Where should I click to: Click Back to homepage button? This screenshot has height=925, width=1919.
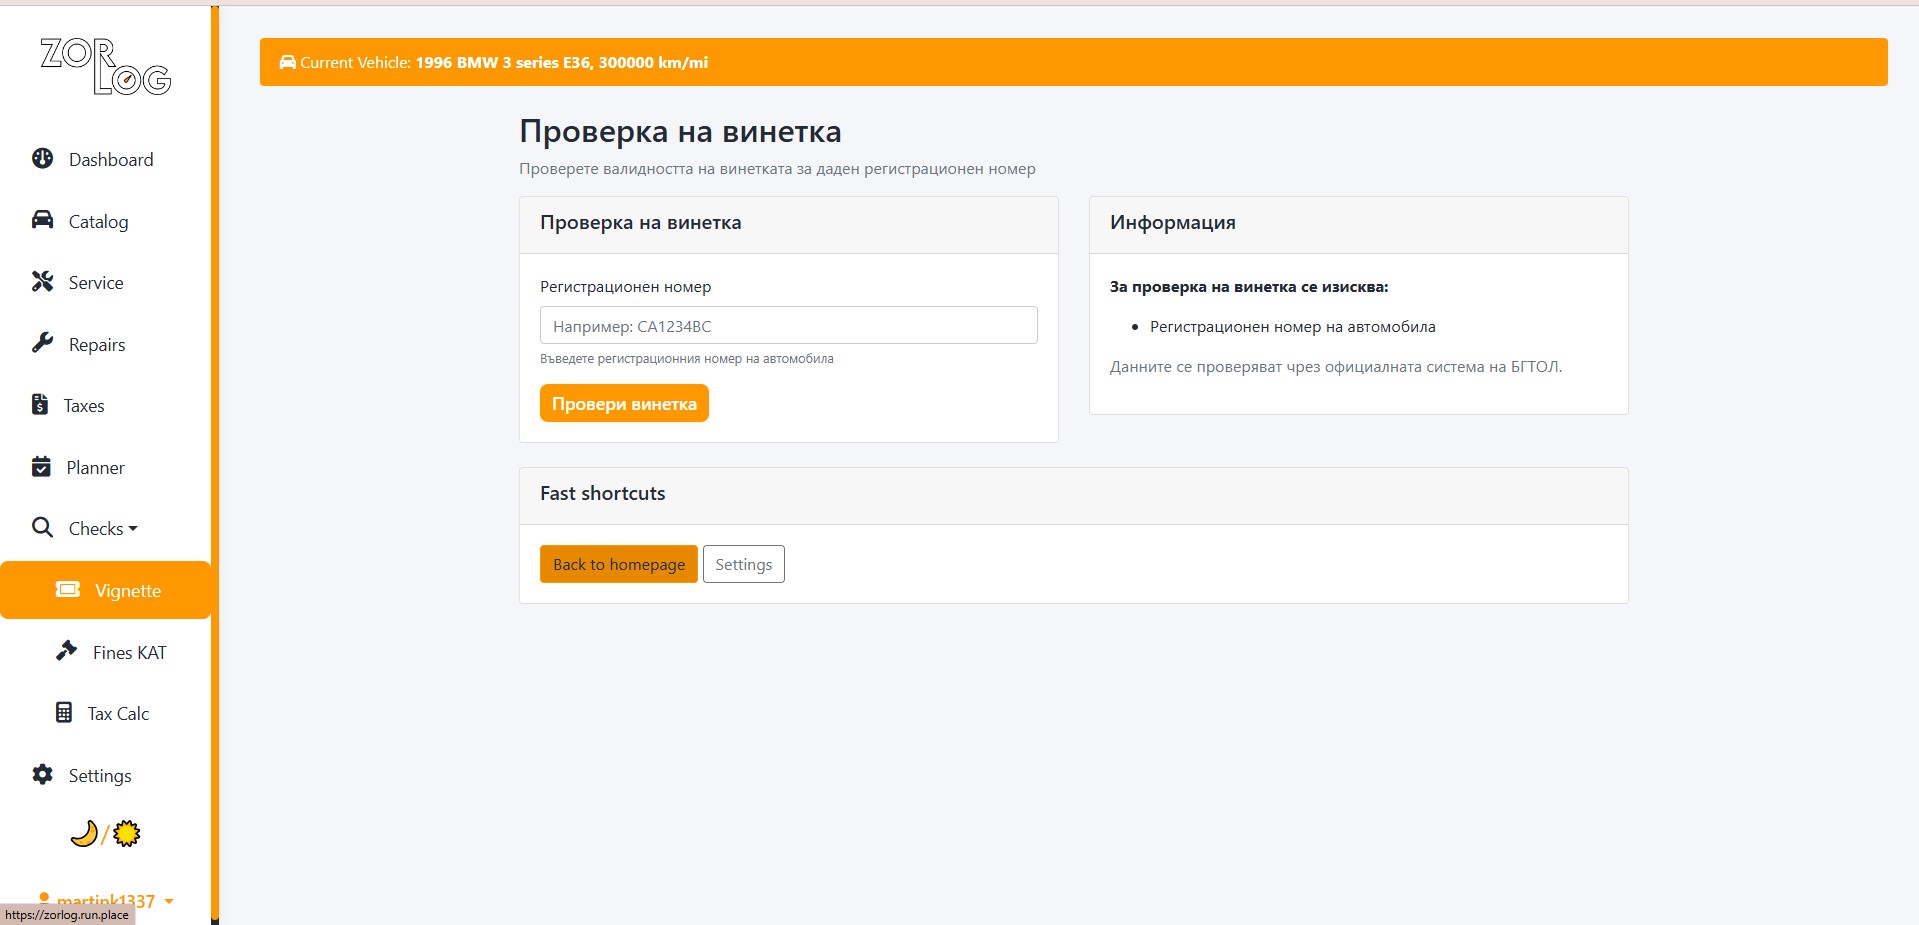pos(618,565)
